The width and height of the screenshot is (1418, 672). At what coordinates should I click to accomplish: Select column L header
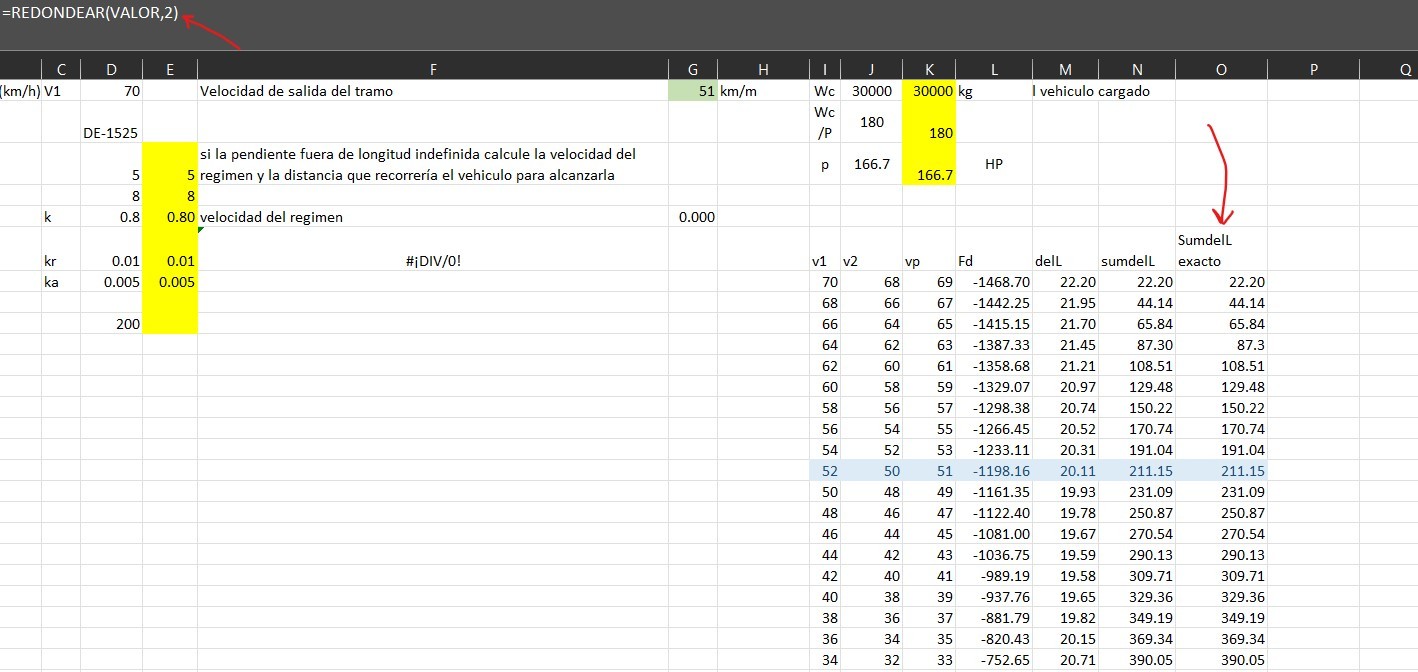click(x=994, y=69)
